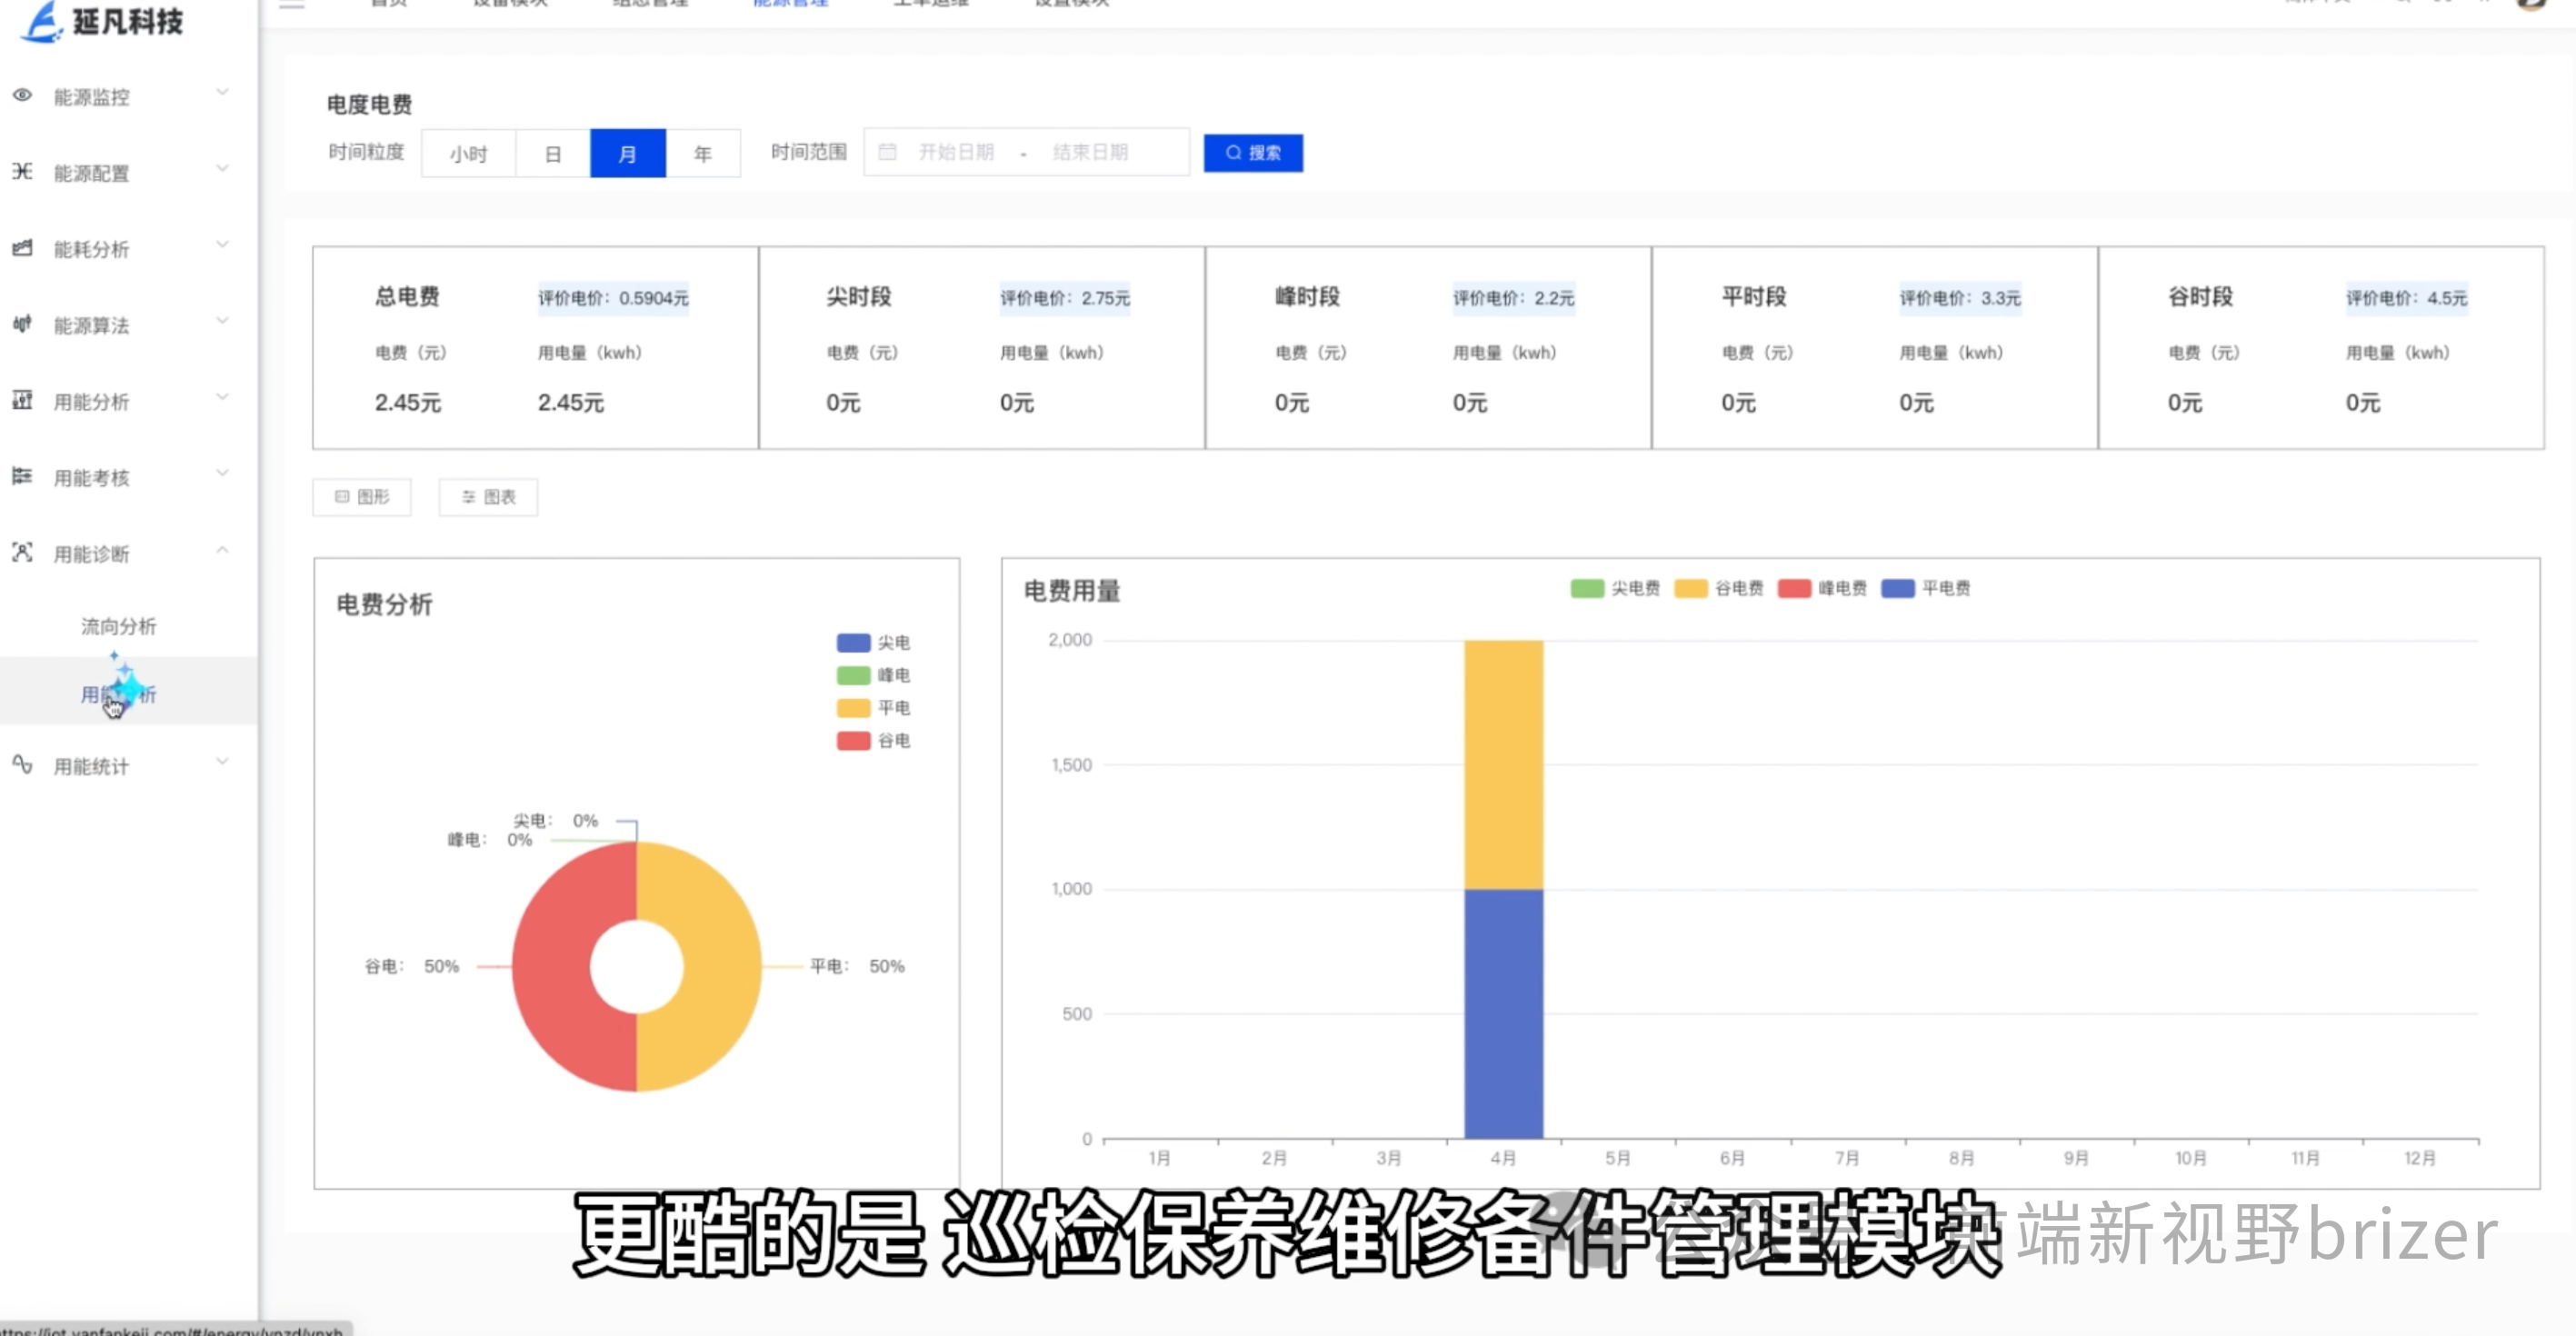Select 小时 time granularity
The image size is (2576, 1336).
(x=469, y=154)
